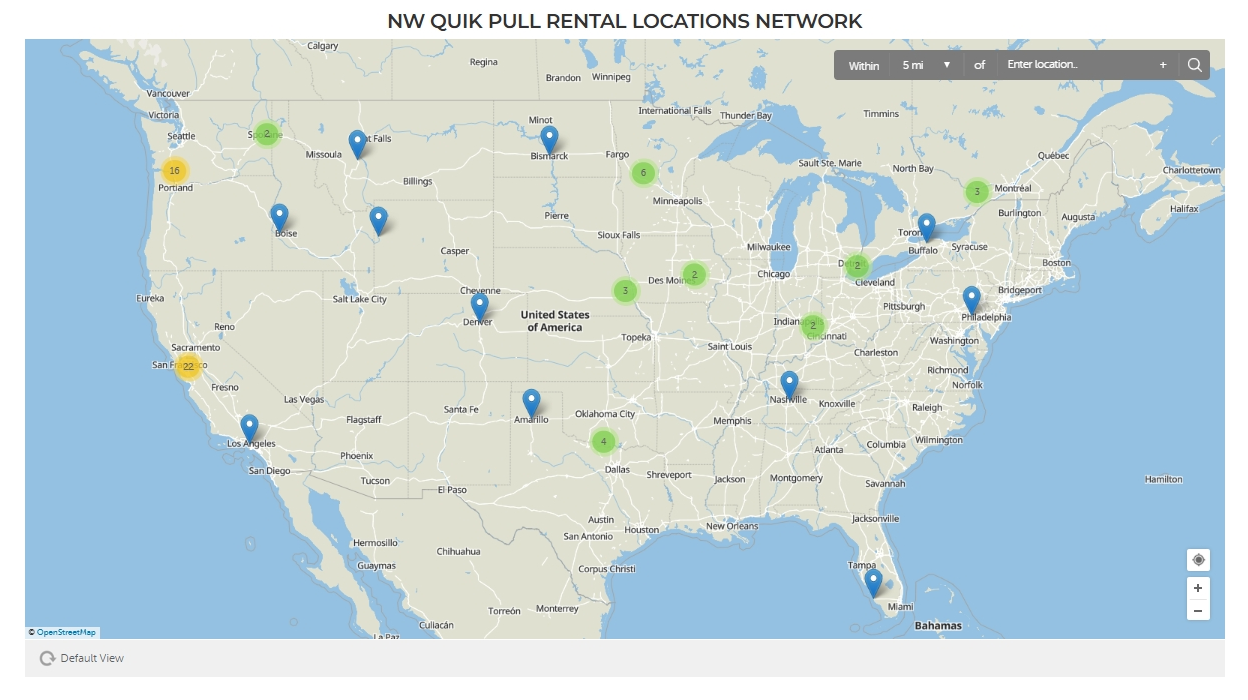This screenshot has width=1248, height=700.
Task: Click the 22-location cluster near San Francisco
Action: point(187,367)
